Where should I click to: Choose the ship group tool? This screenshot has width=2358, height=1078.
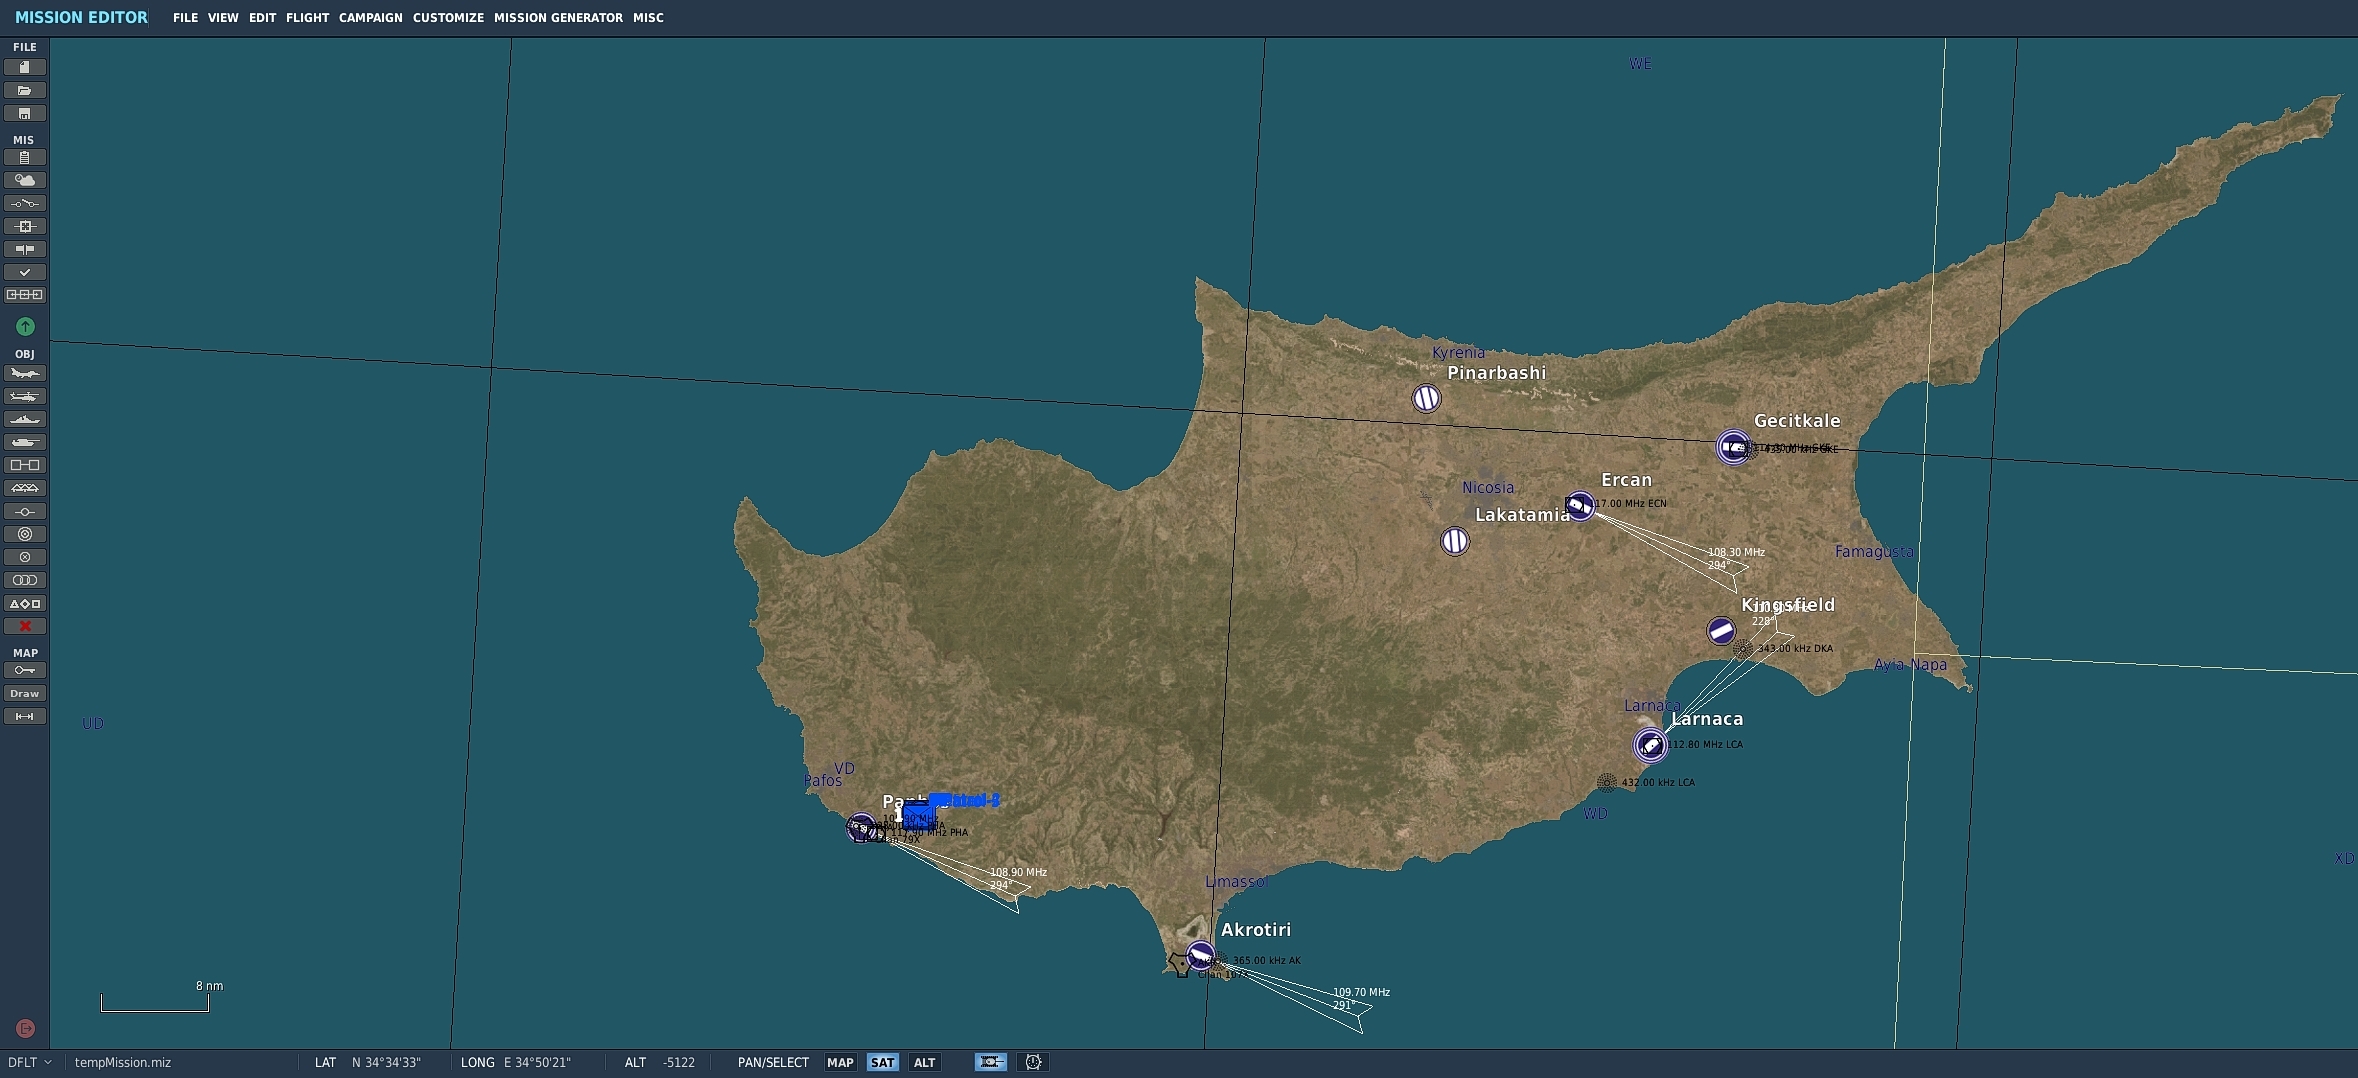[x=24, y=419]
